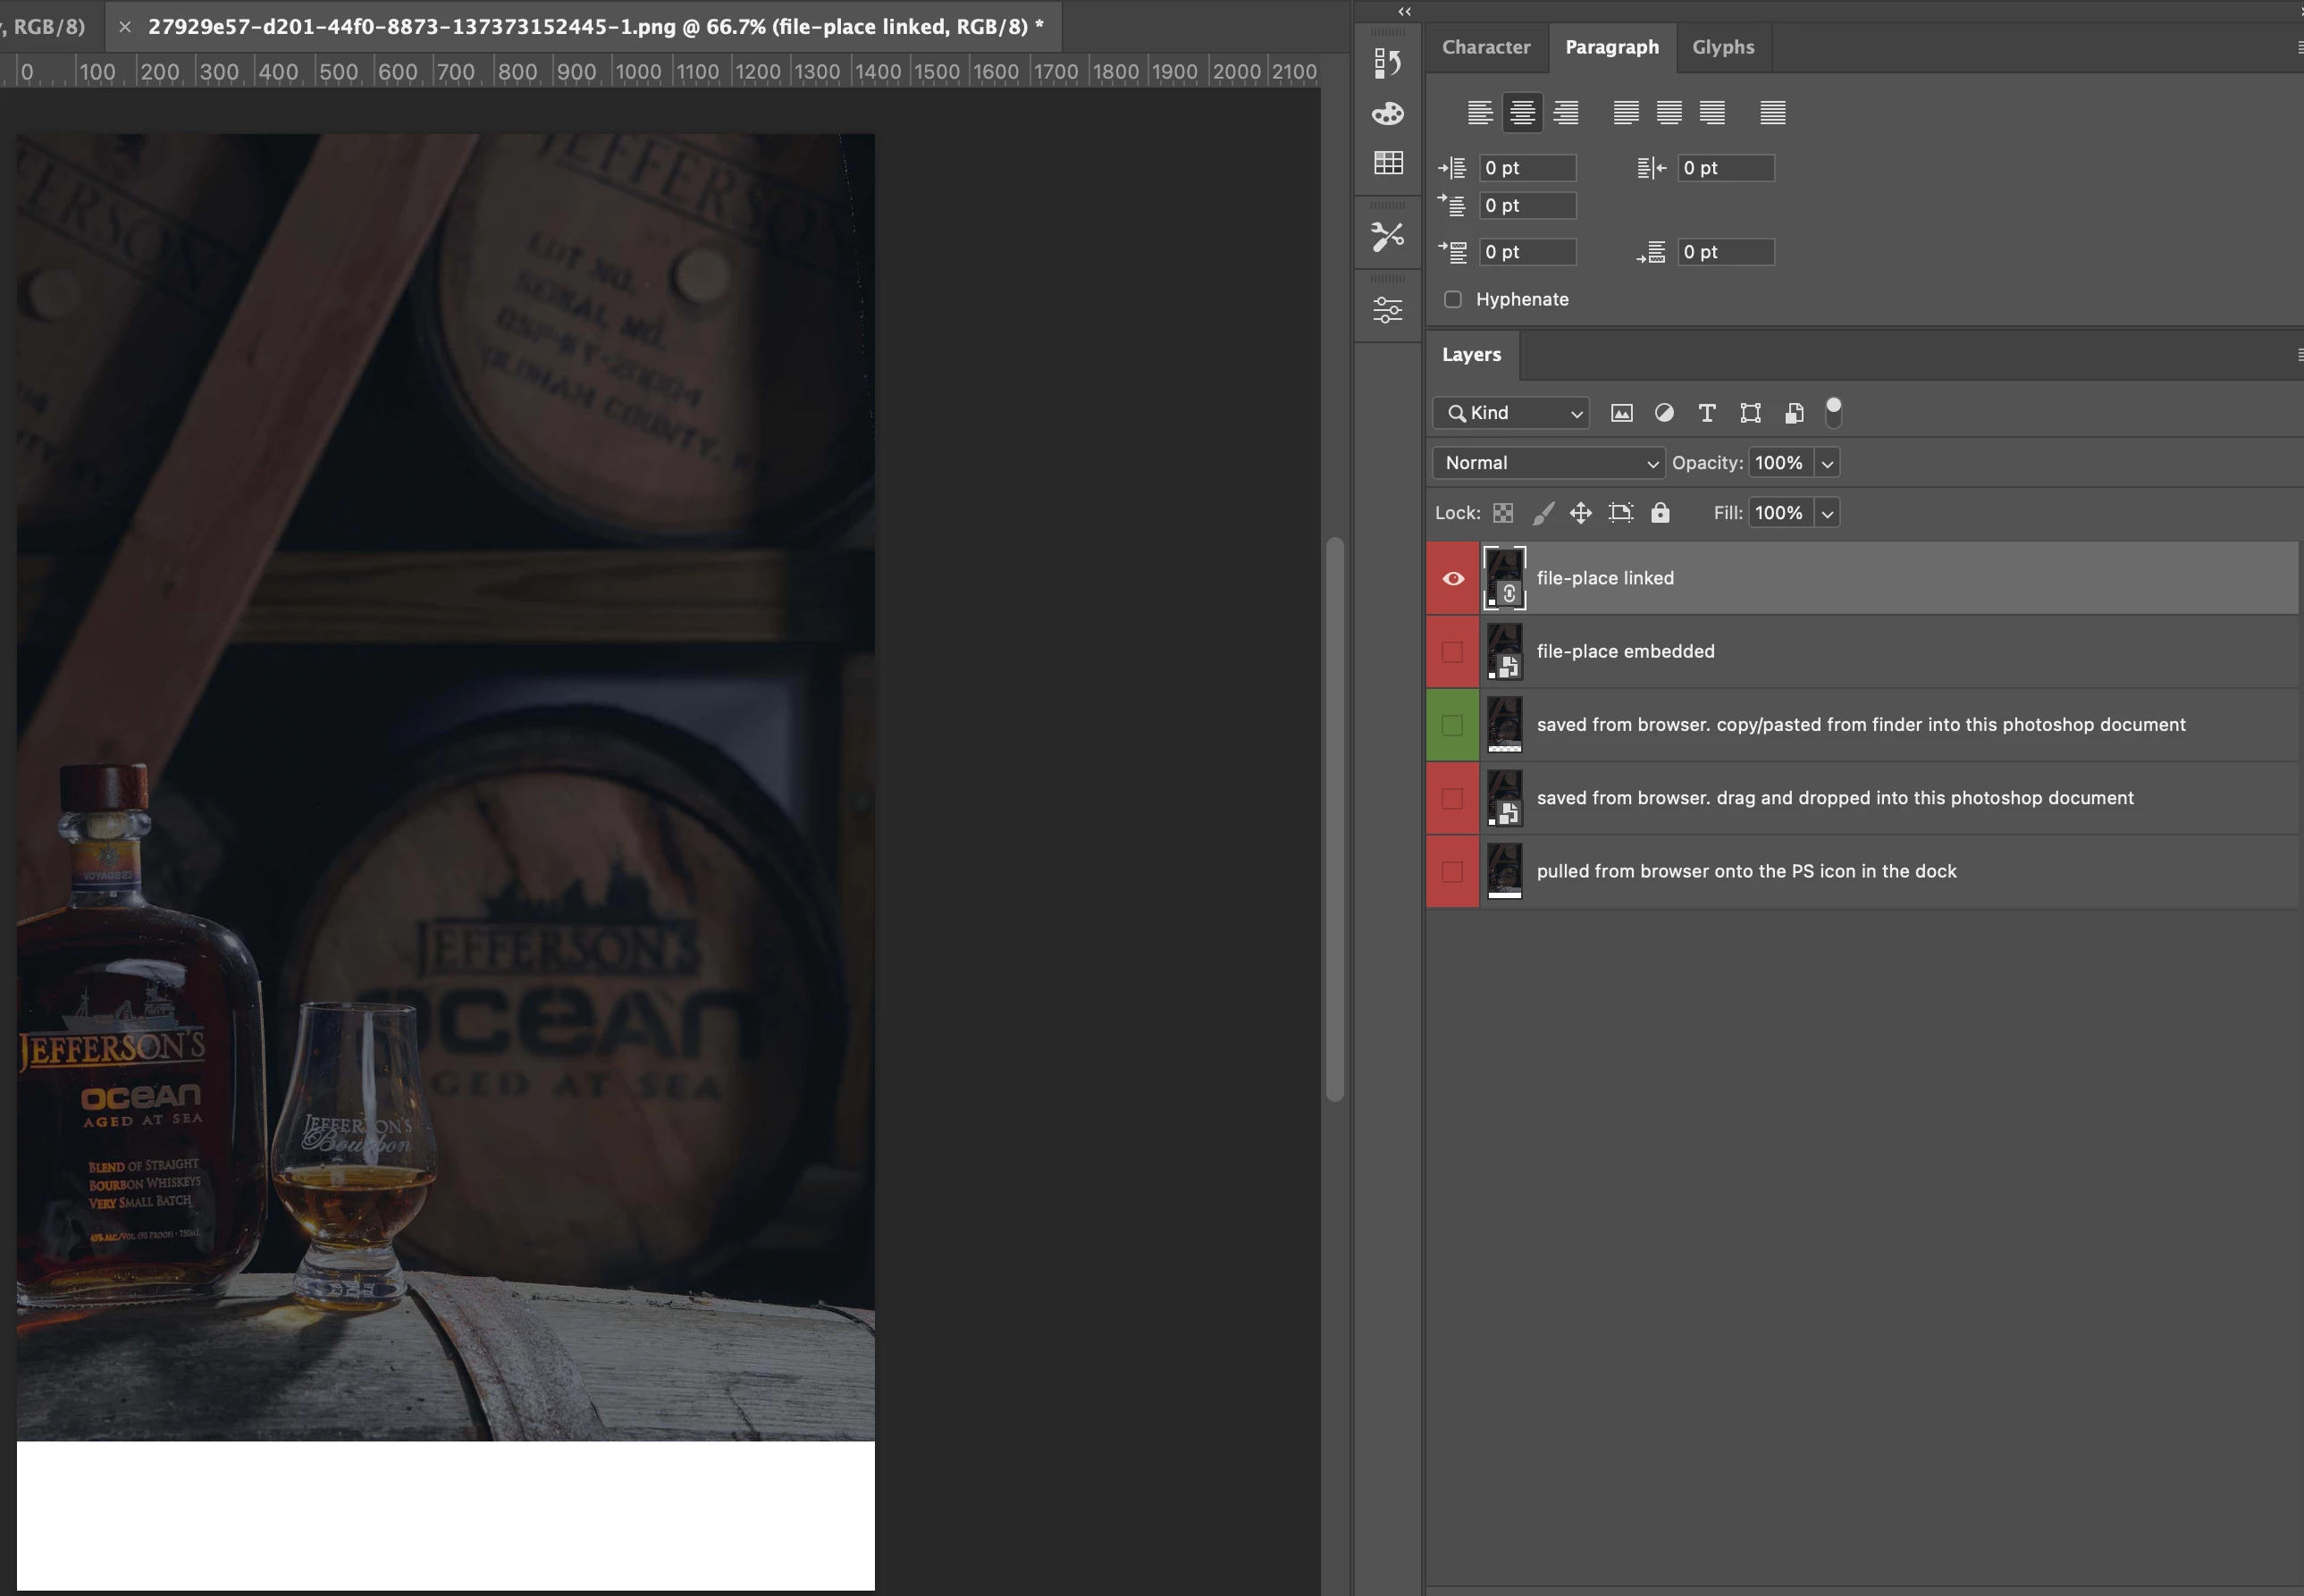The image size is (2304, 1596).
Task: Select the pulled from browser layer
Action: click(1745, 871)
